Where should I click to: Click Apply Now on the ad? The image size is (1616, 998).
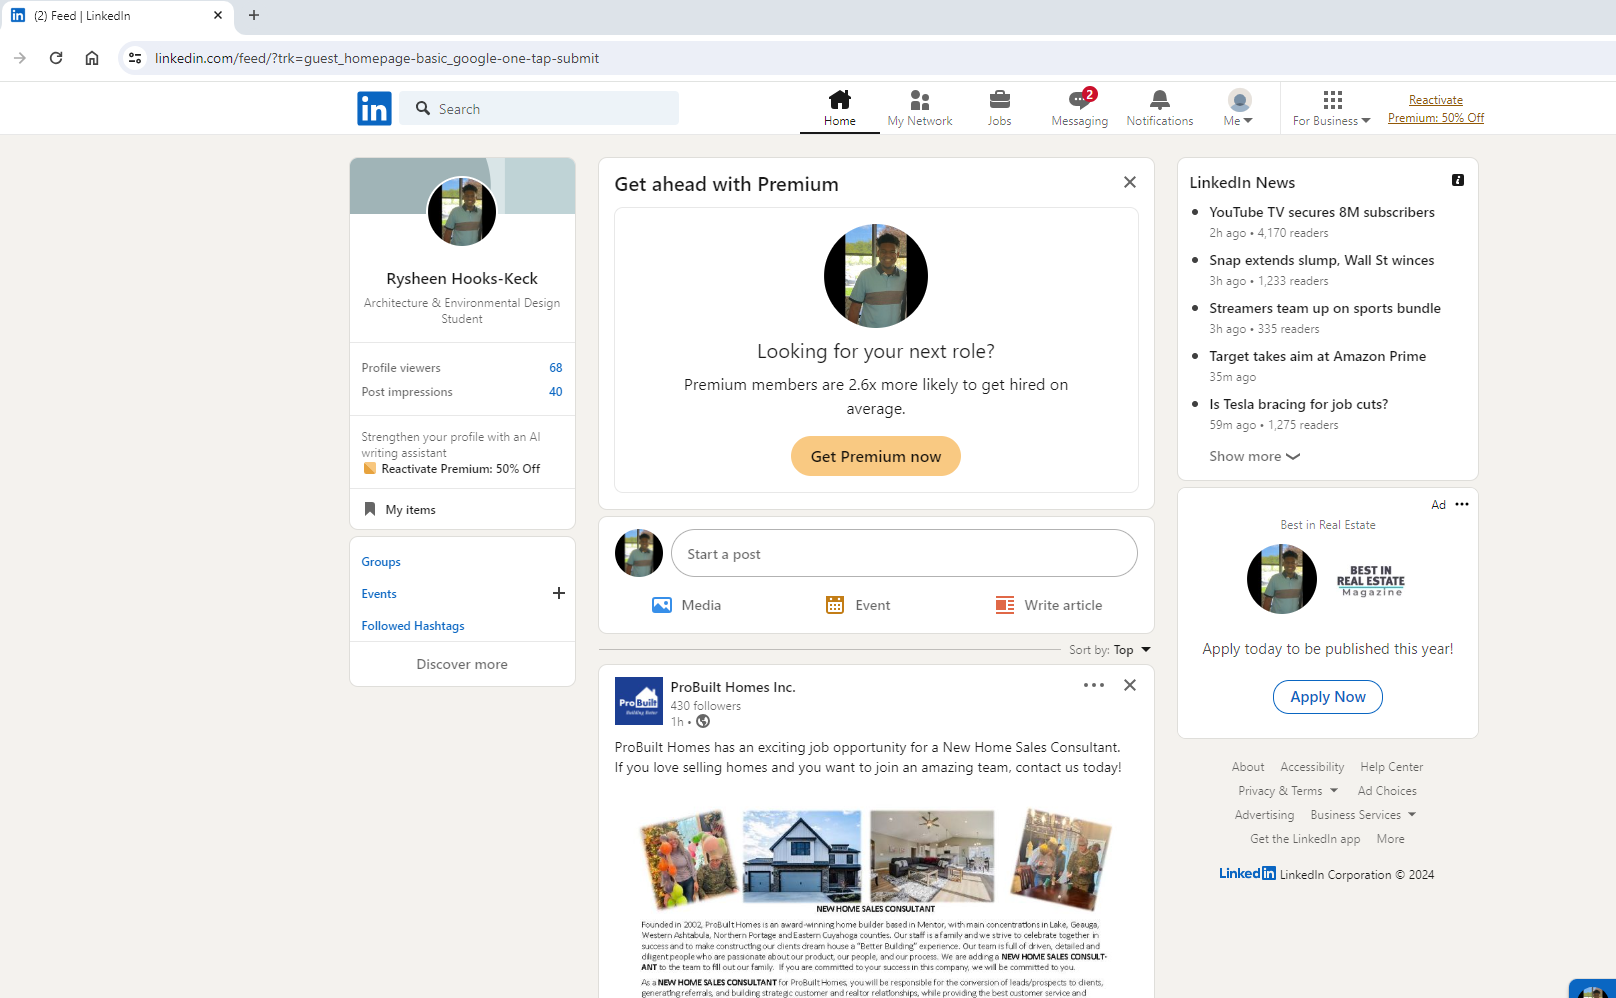coord(1328,697)
